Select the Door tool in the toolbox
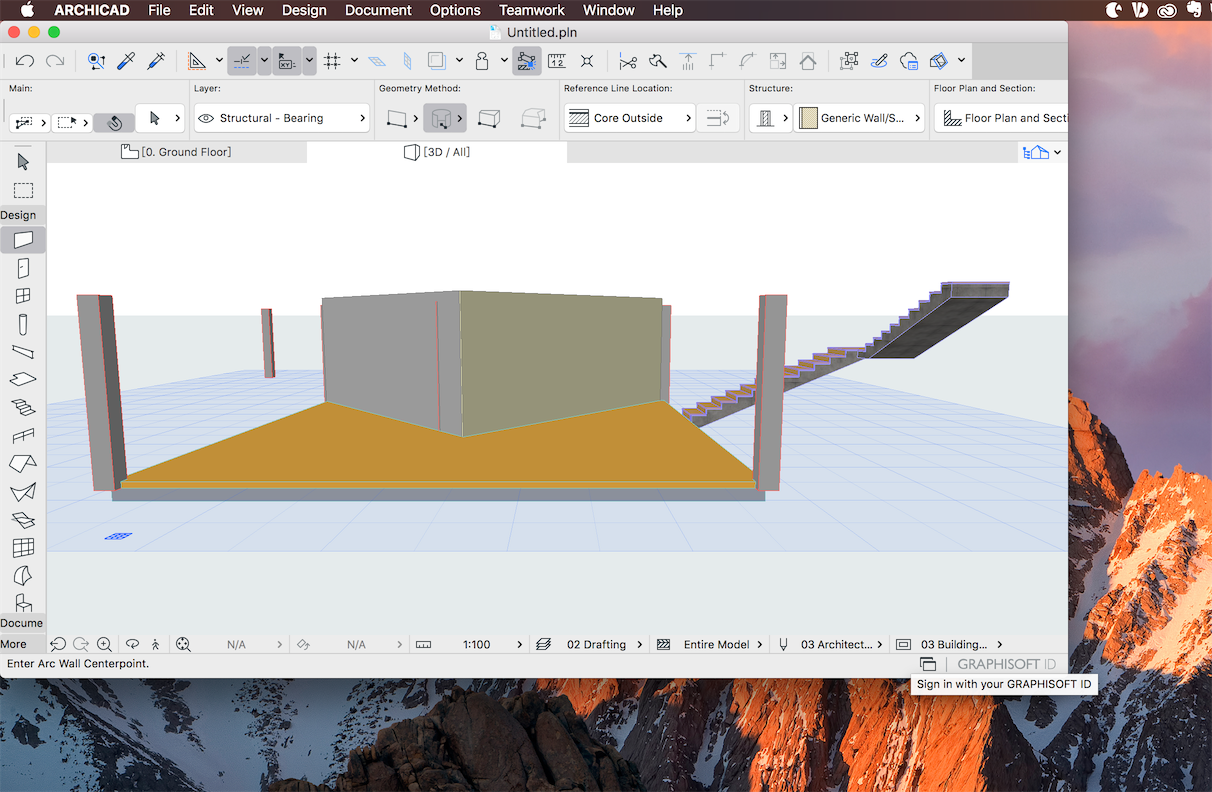The width and height of the screenshot is (1212, 792). [23, 268]
